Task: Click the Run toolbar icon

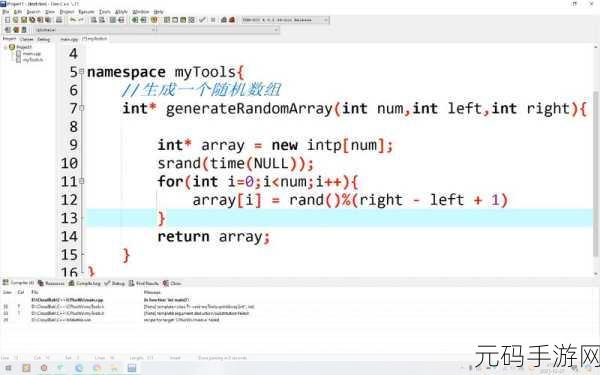Action: (175, 20)
